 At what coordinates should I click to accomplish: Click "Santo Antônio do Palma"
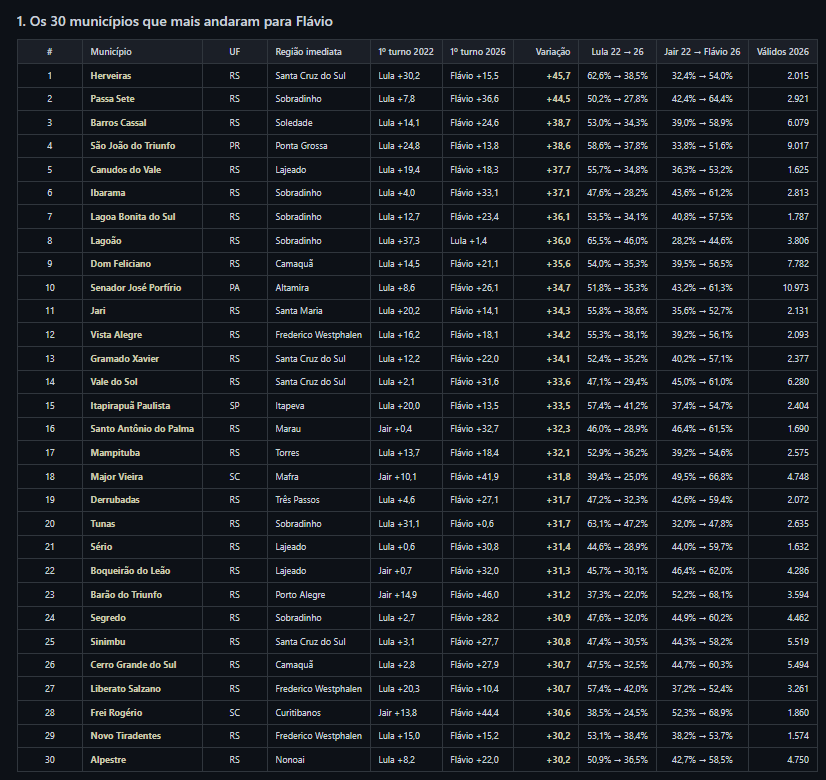coord(142,429)
